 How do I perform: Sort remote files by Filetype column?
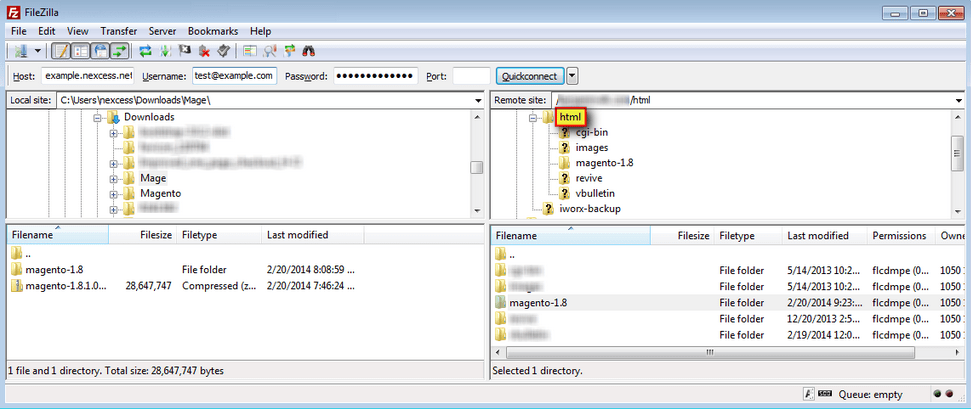(747, 235)
